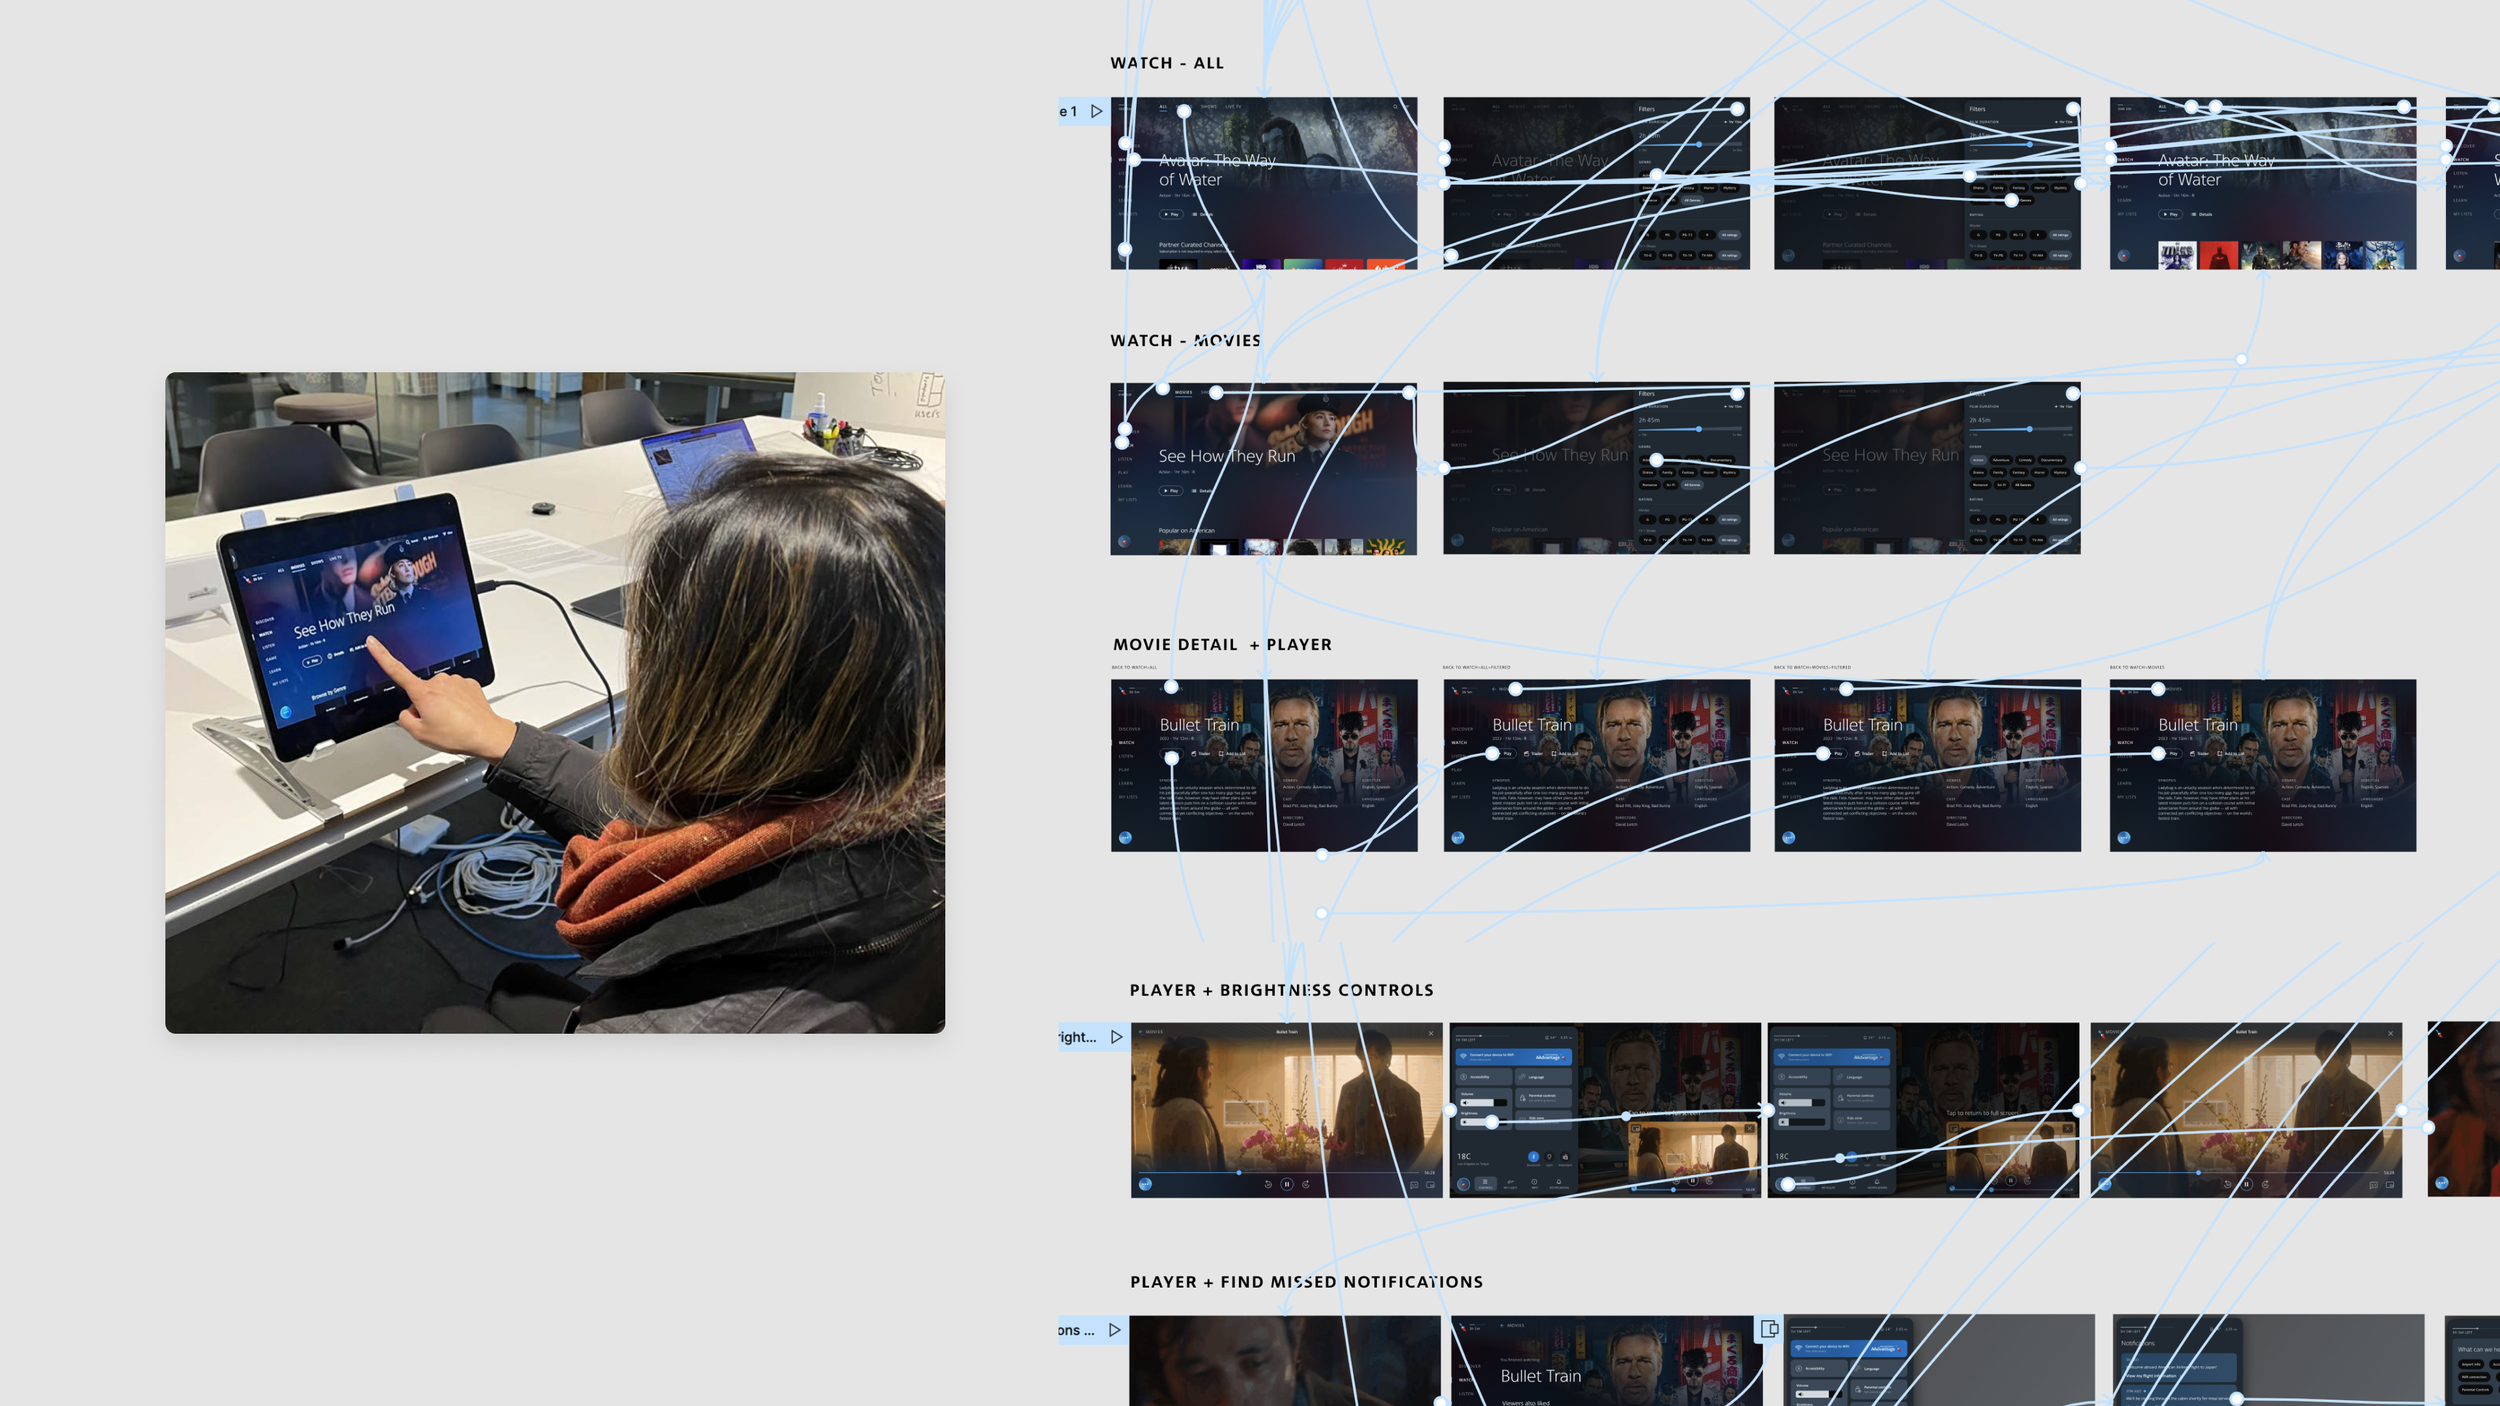2500x1406 pixels.
Task: Click skip-forward icon in the first player frame
Action: [x=1306, y=1184]
